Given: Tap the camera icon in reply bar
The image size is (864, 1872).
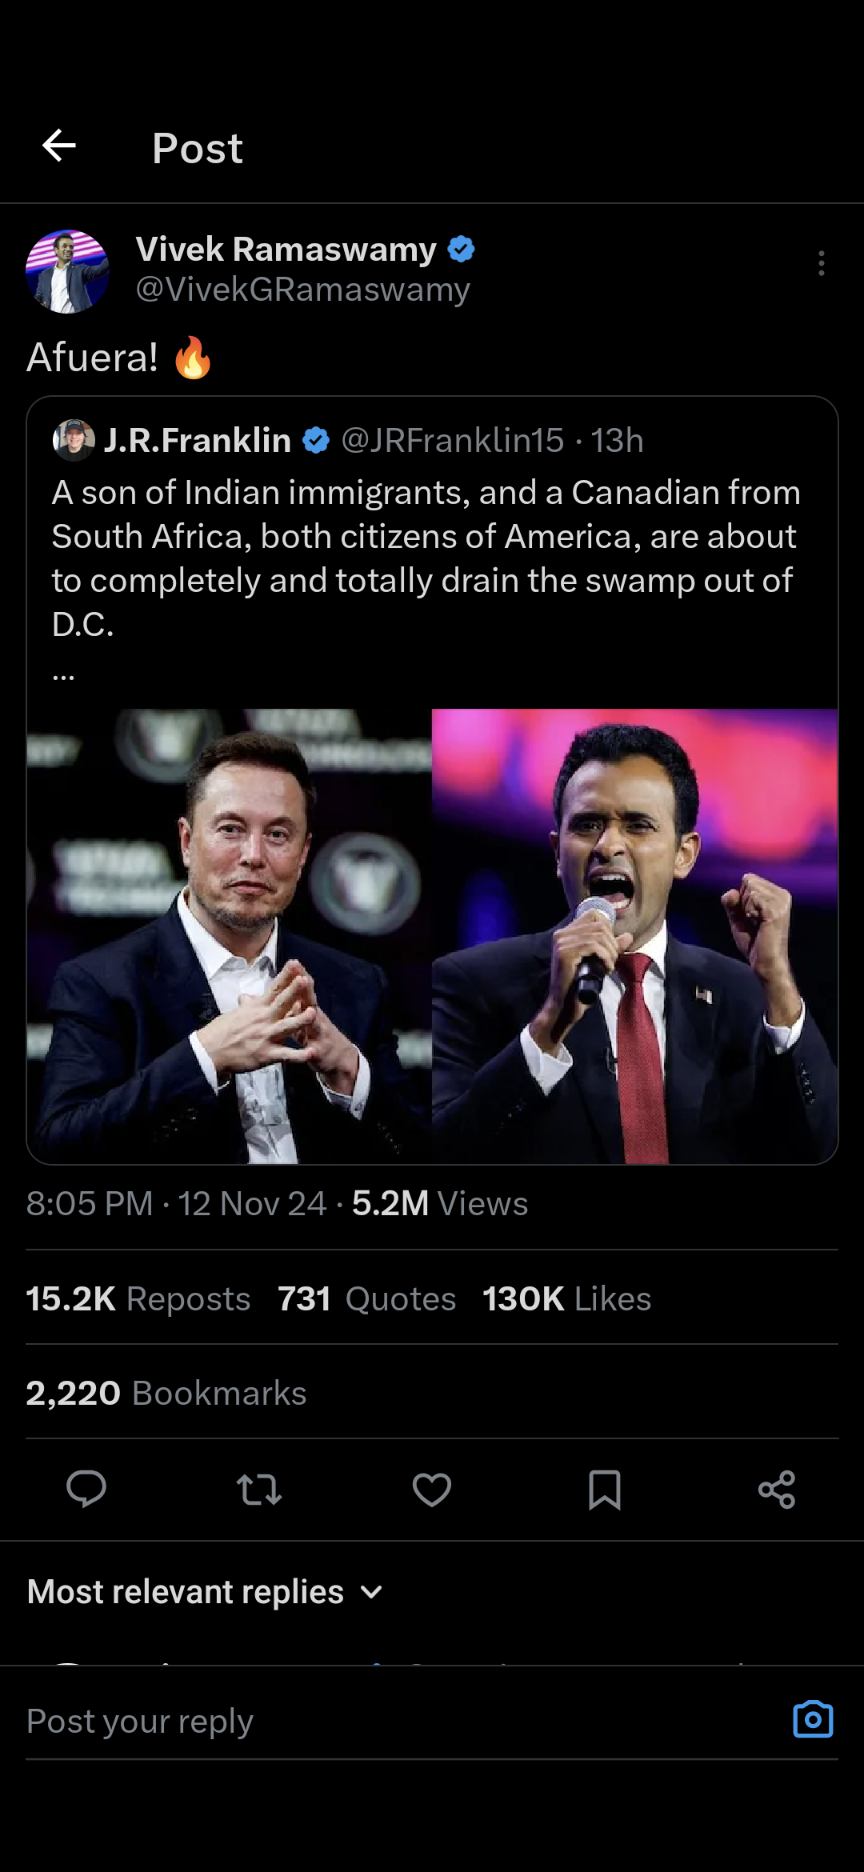Looking at the screenshot, I should click(x=813, y=1719).
